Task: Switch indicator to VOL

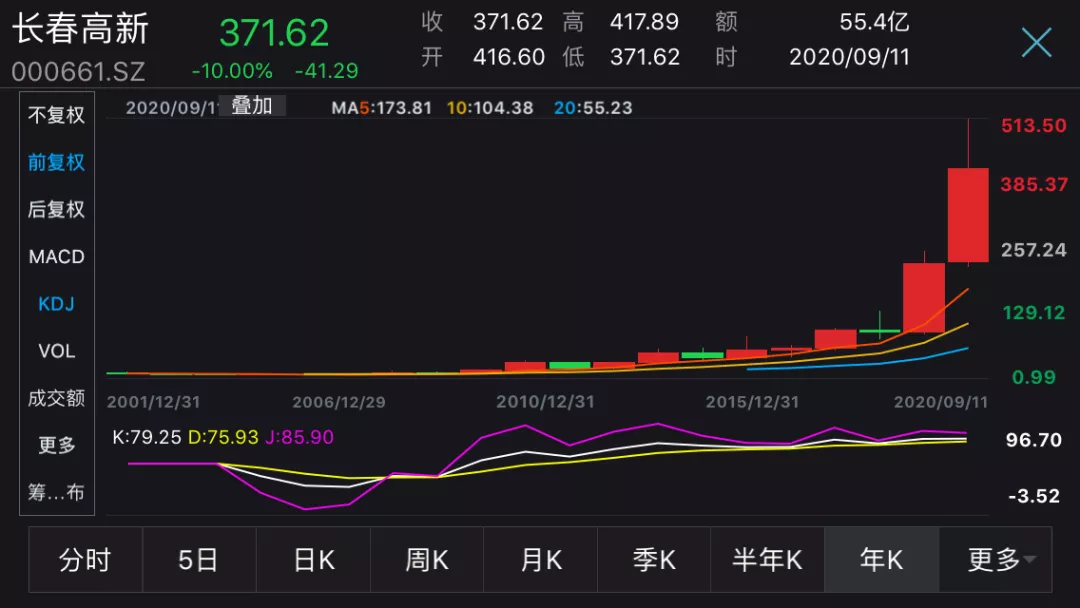Action: pyautogui.click(x=56, y=351)
